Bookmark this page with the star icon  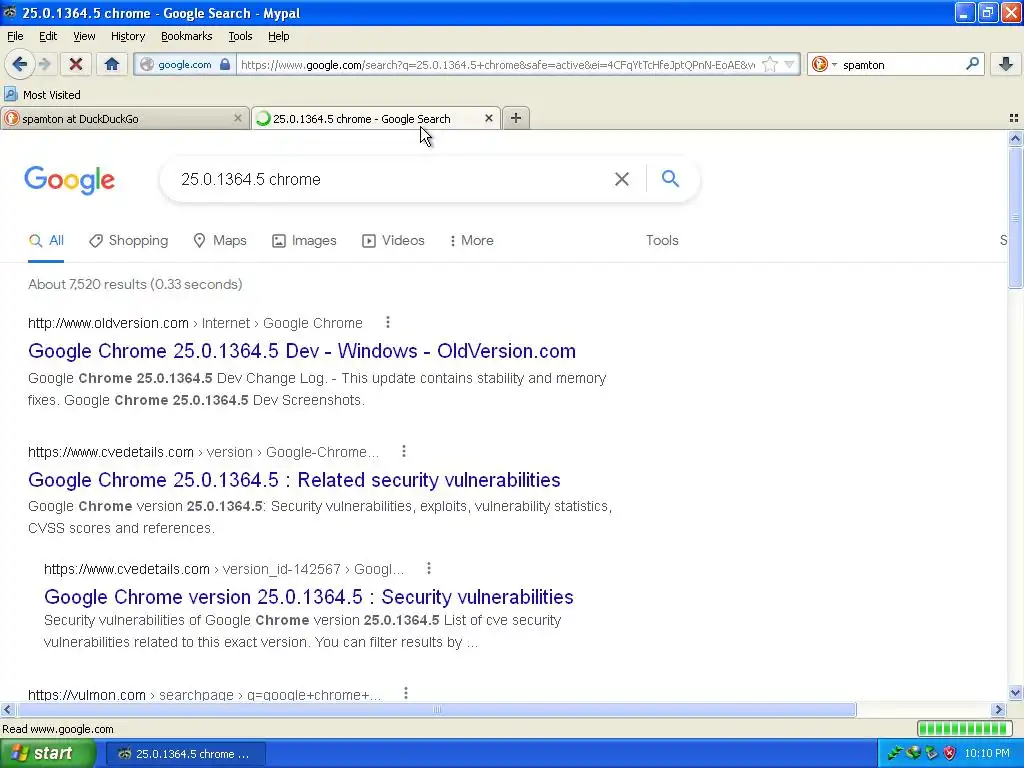(x=770, y=64)
